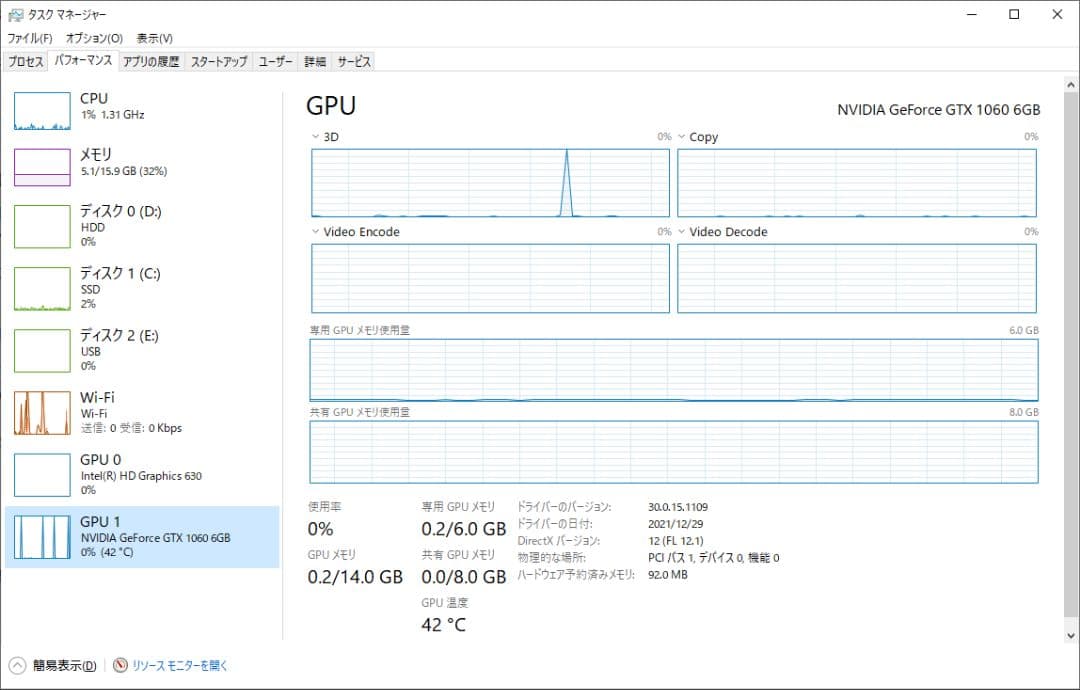The height and width of the screenshot is (690, 1080).
Task: Open the Copy engine dropdown
Action: (x=683, y=136)
